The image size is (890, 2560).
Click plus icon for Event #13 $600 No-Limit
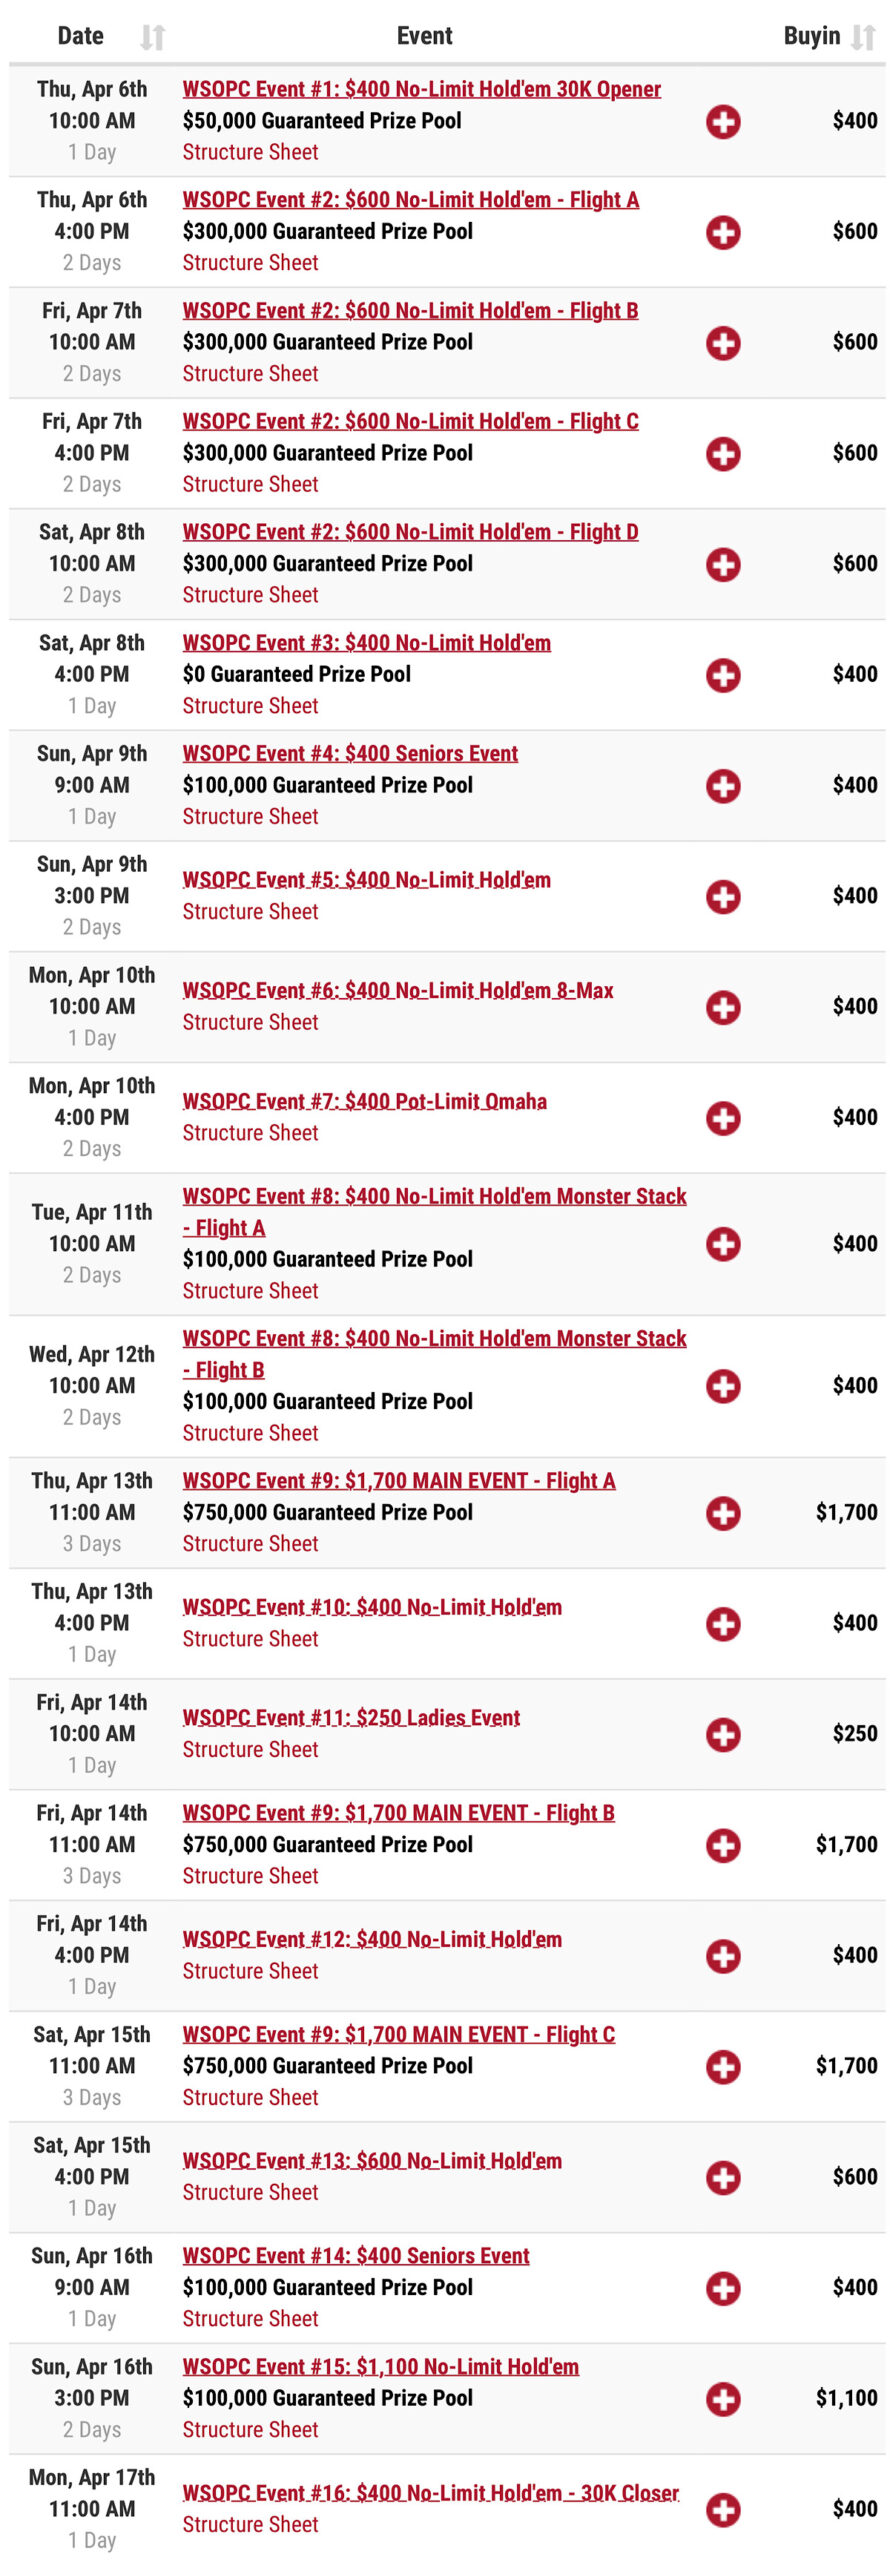click(723, 2178)
